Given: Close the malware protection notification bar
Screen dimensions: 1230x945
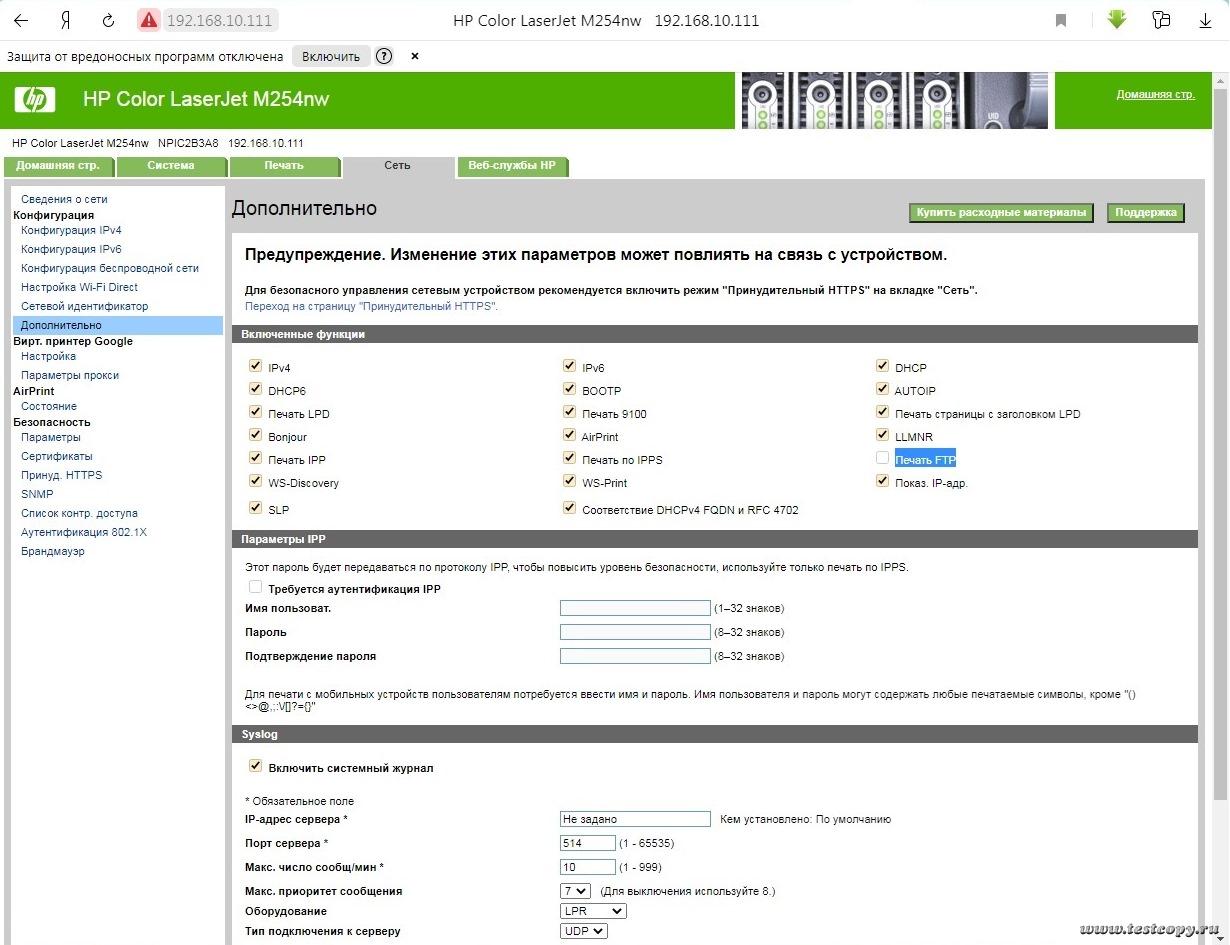Looking at the screenshot, I should click(415, 56).
